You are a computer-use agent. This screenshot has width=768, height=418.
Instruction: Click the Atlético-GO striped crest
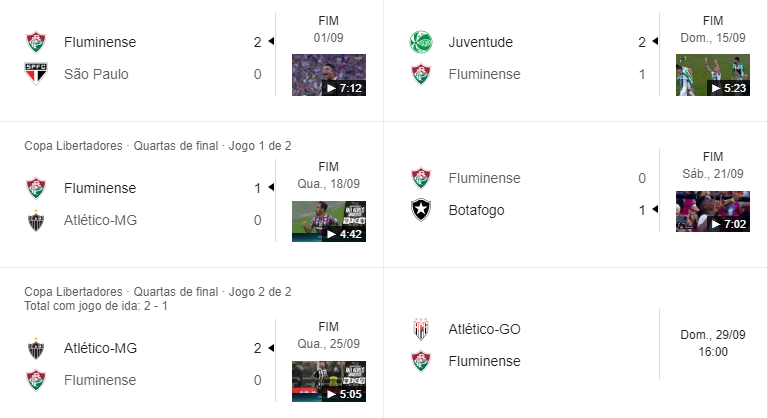pyautogui.click(x=421, y=329)
